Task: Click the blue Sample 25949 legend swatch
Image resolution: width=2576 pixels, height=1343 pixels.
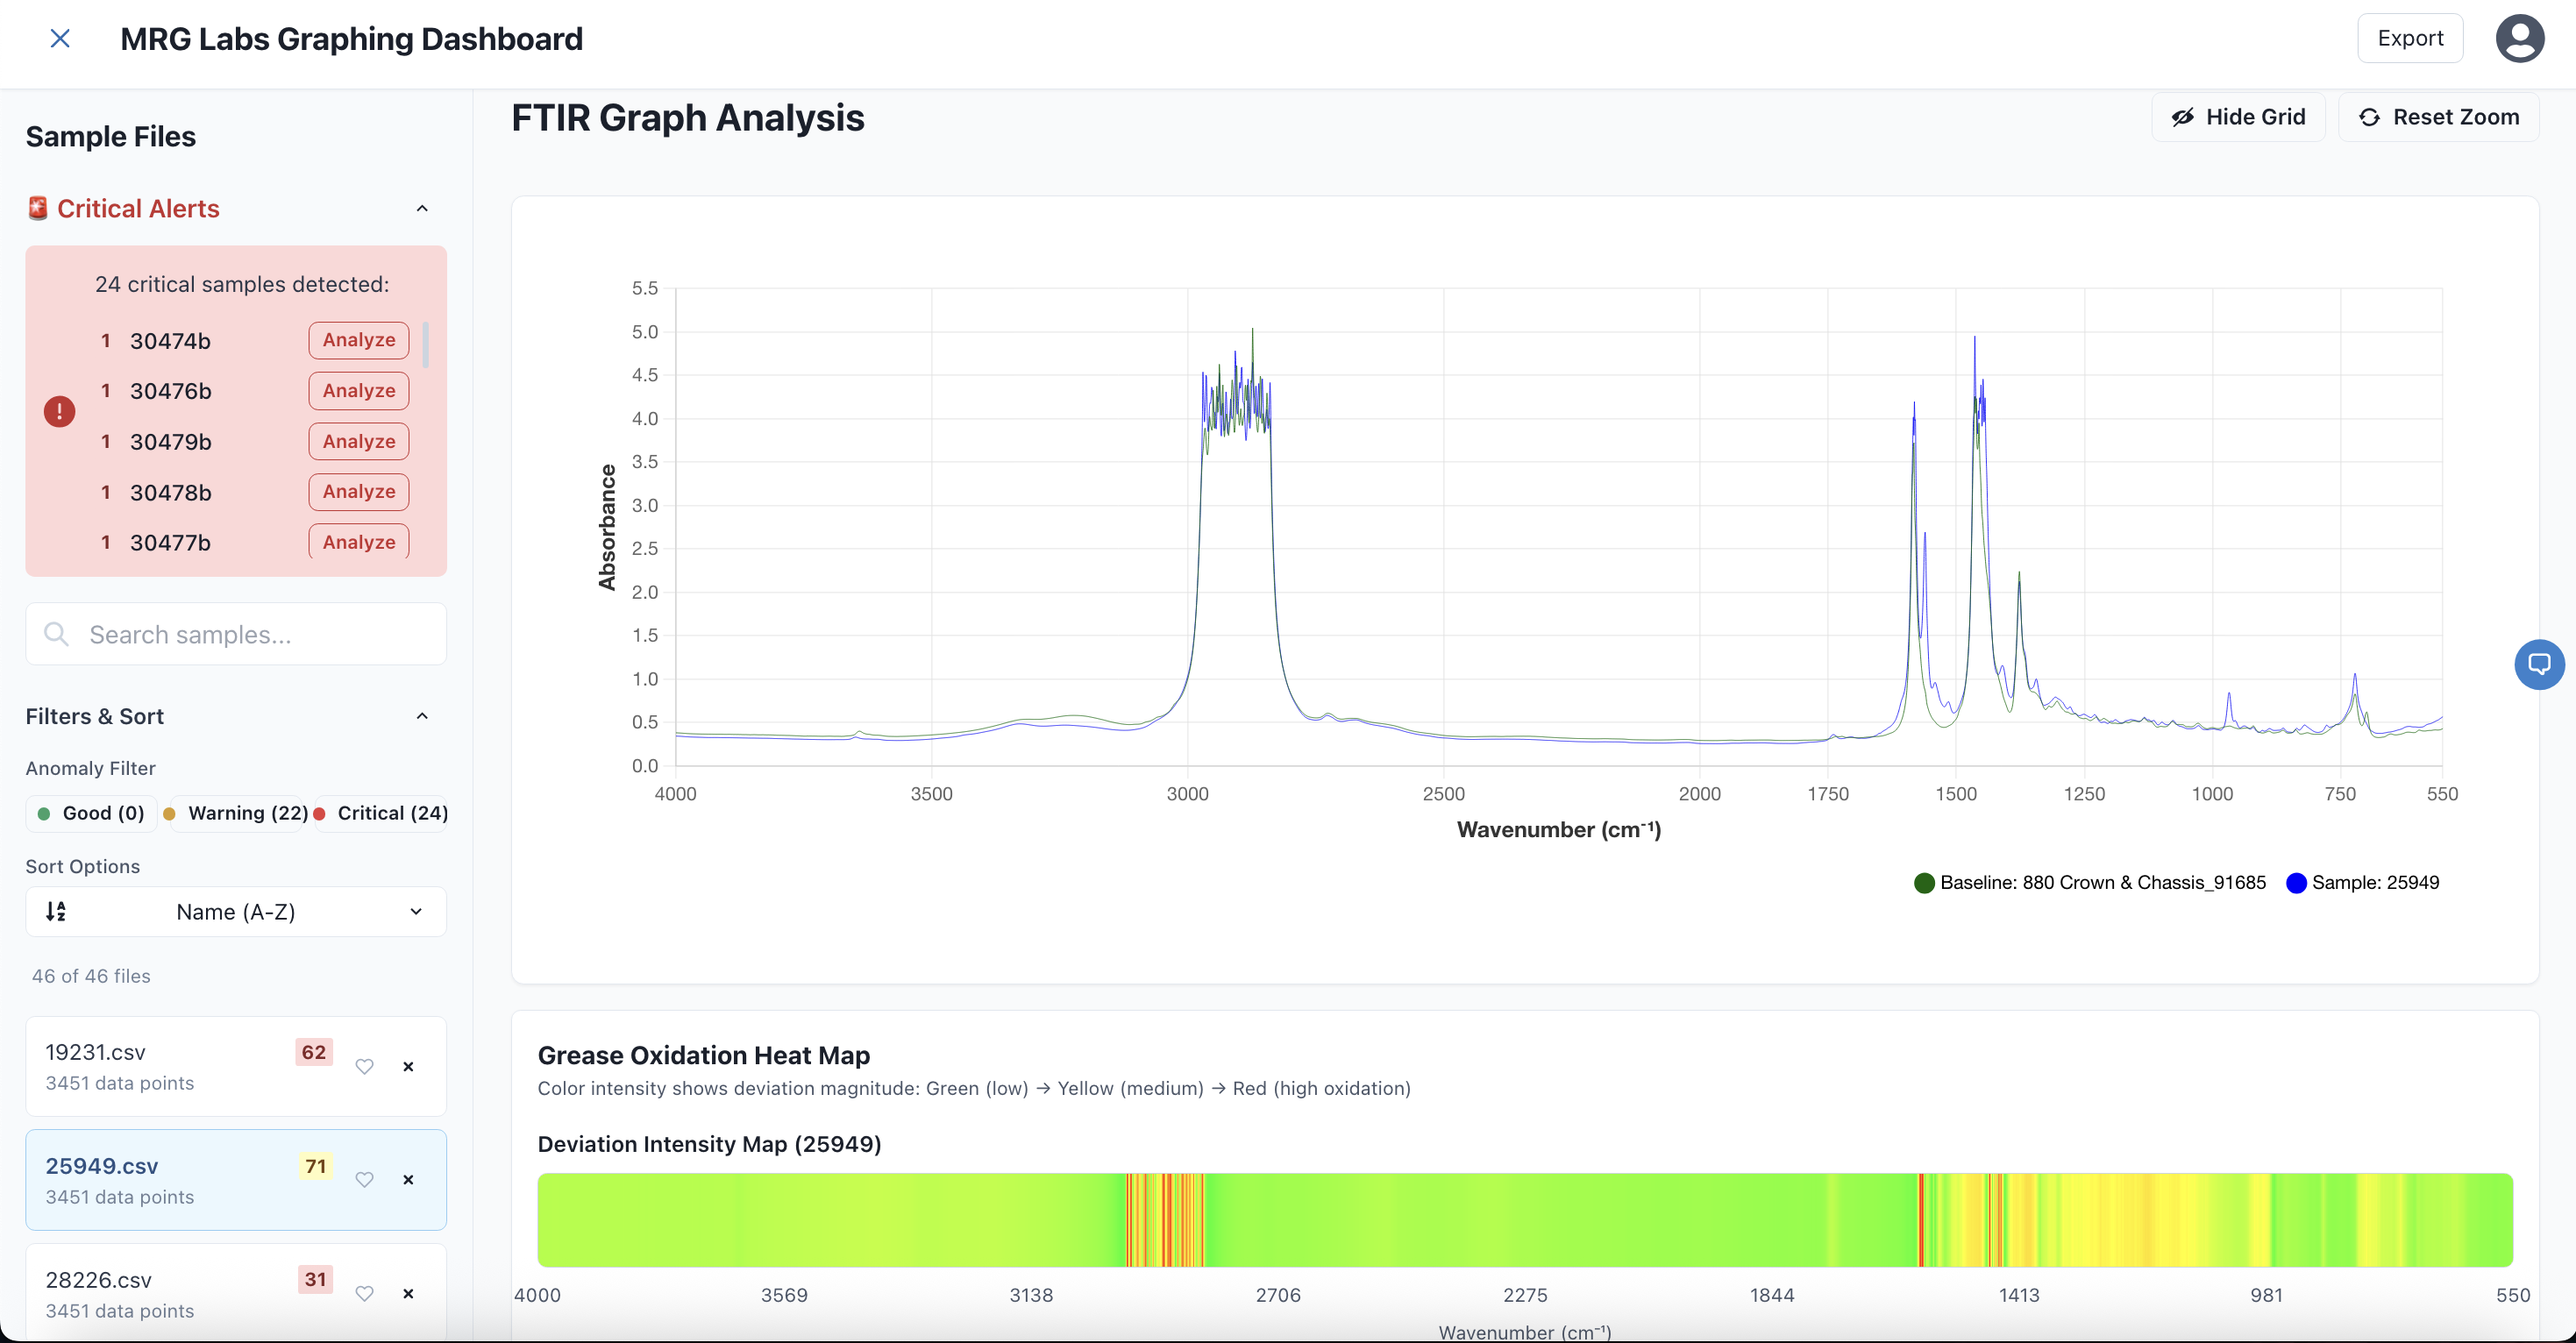Action: click(x=2296, y=883)
